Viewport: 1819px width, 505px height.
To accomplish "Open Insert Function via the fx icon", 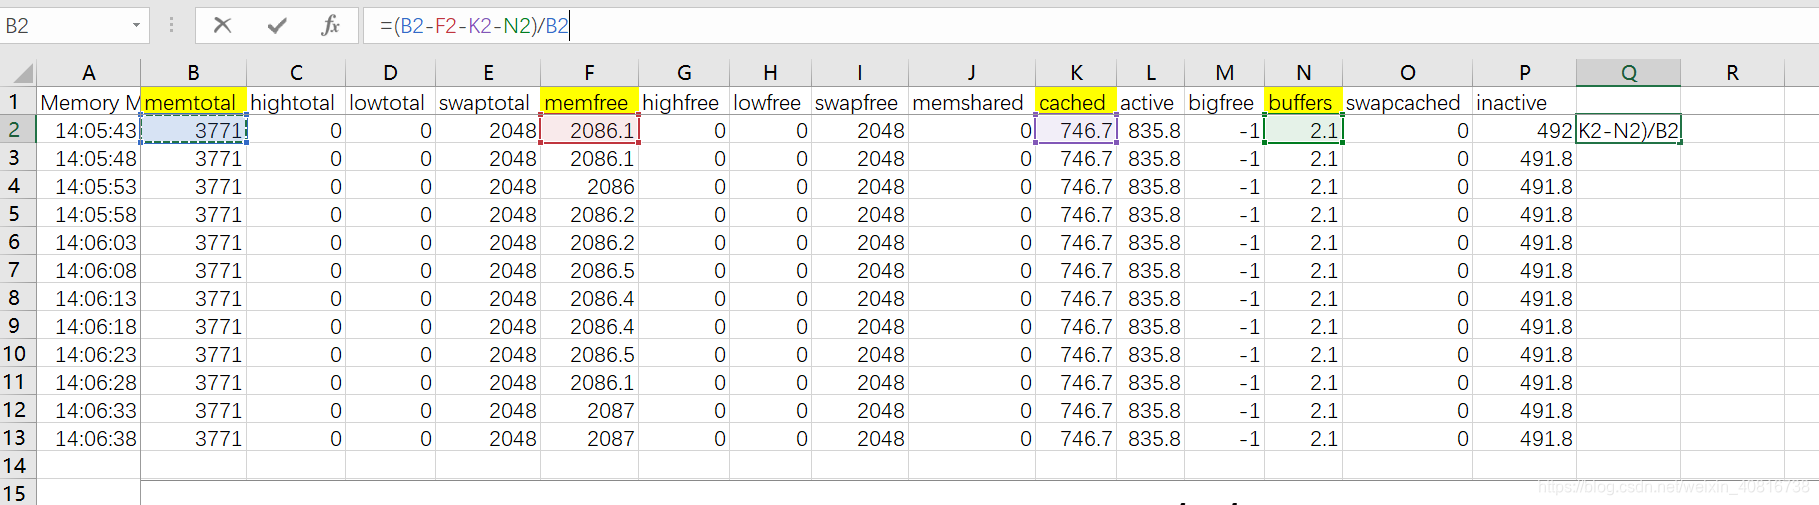I will pos(330,25).
